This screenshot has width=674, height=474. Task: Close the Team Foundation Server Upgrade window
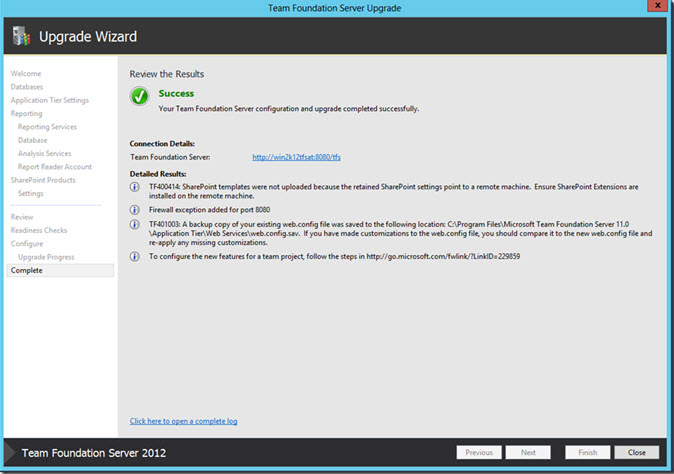[x=657, y=6]
